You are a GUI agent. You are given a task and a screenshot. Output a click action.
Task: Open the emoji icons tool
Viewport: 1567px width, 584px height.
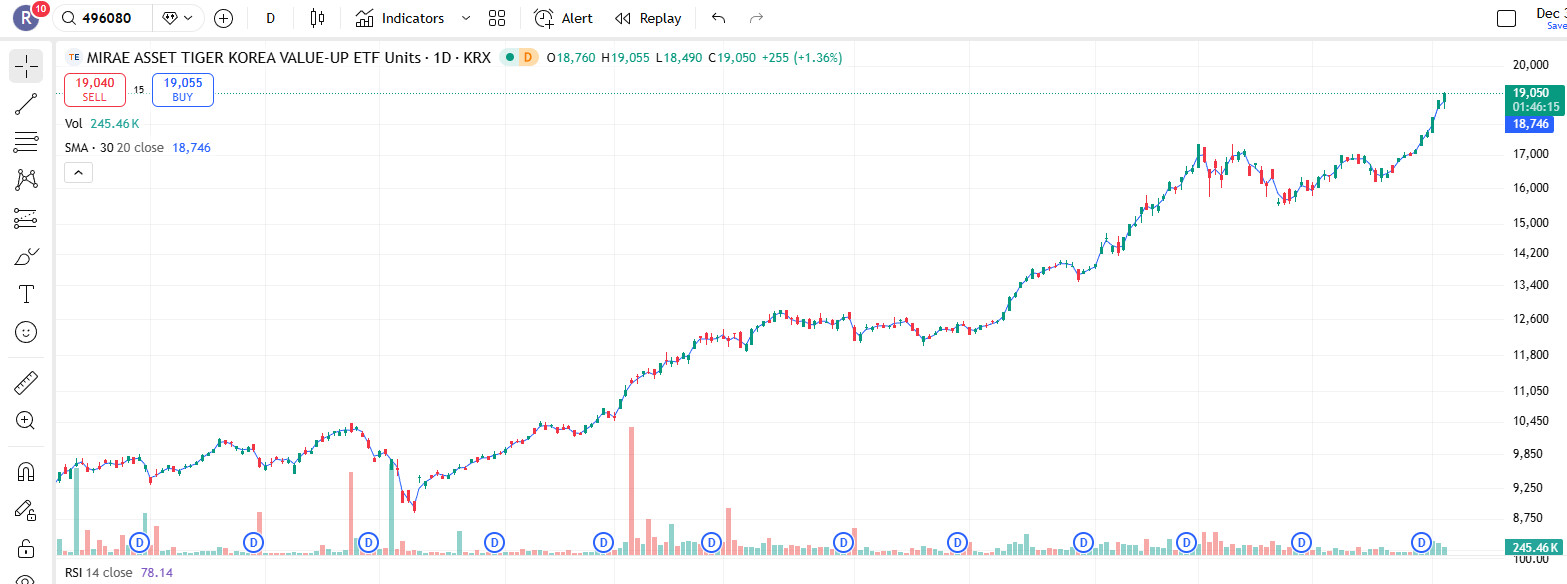(26, 332)
